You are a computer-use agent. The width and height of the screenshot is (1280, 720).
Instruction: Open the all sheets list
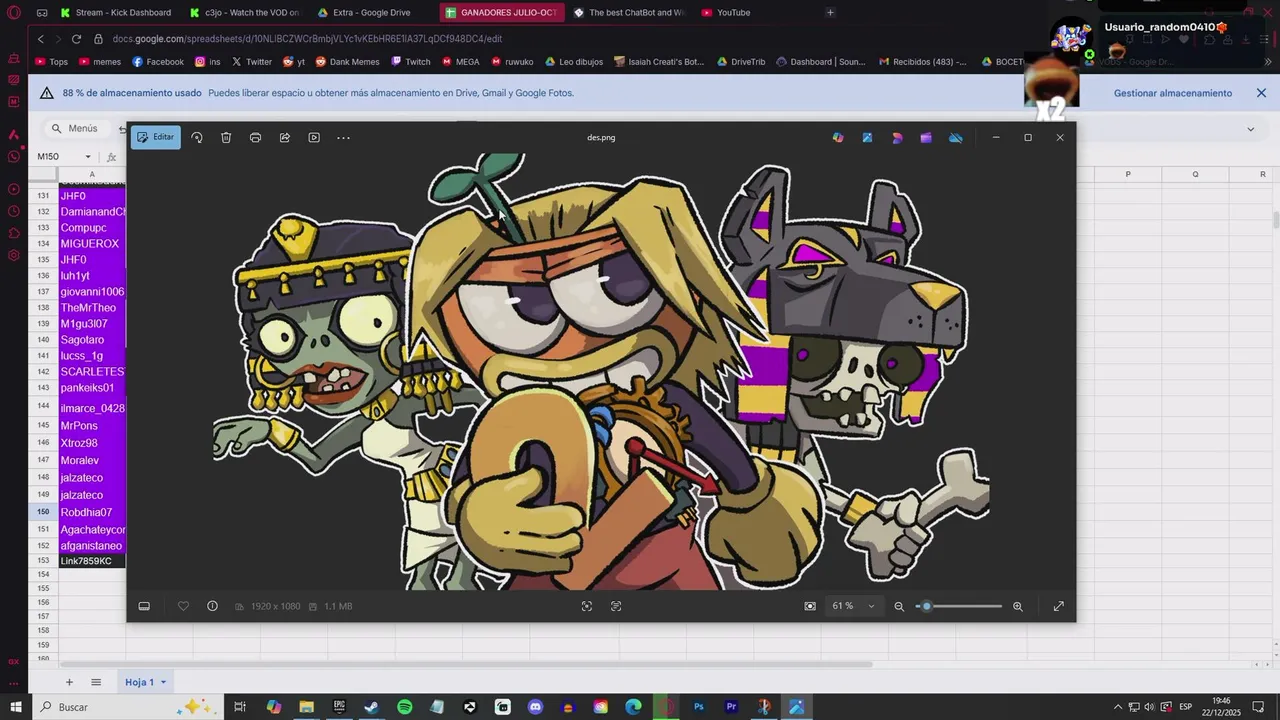pyautogui.click(x=96, y=682)
